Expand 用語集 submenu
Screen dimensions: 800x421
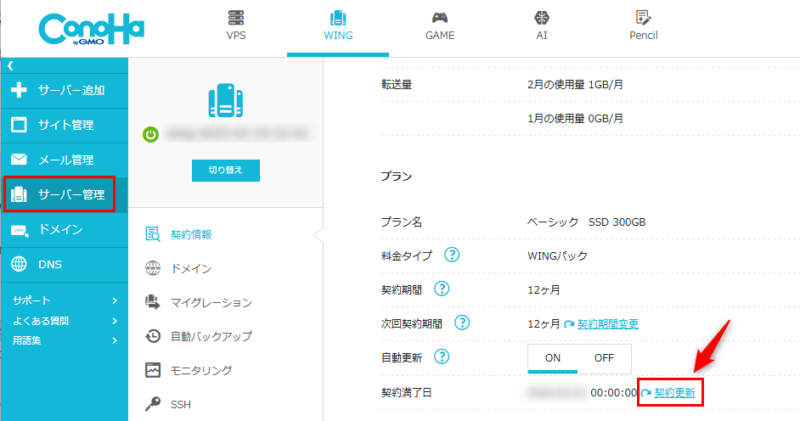64,340
